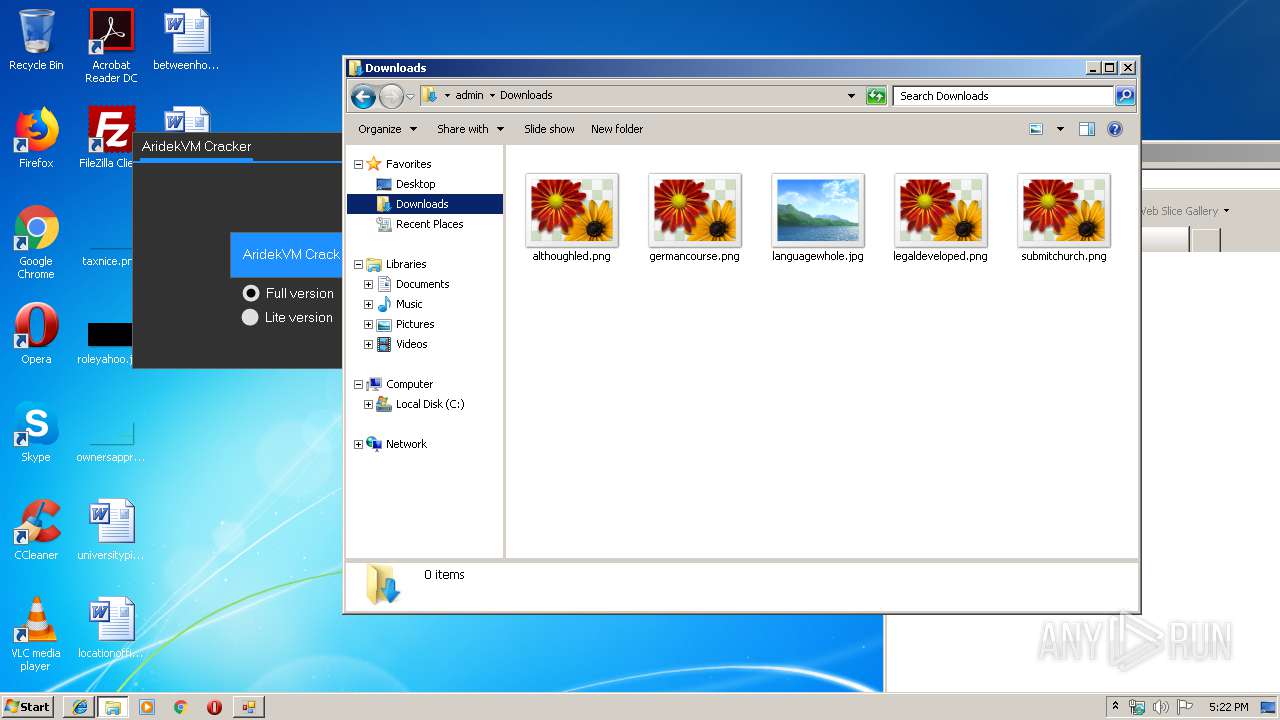Viewport: 1280px width, 720px height.
Task: Click the Forward arrow in Explorer
Action: point(391,96)
